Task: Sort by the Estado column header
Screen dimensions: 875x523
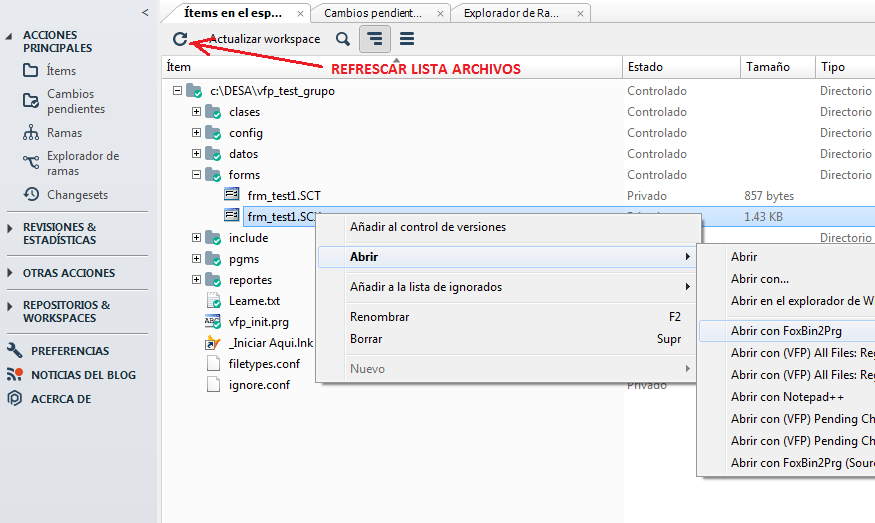Action: 681,67
